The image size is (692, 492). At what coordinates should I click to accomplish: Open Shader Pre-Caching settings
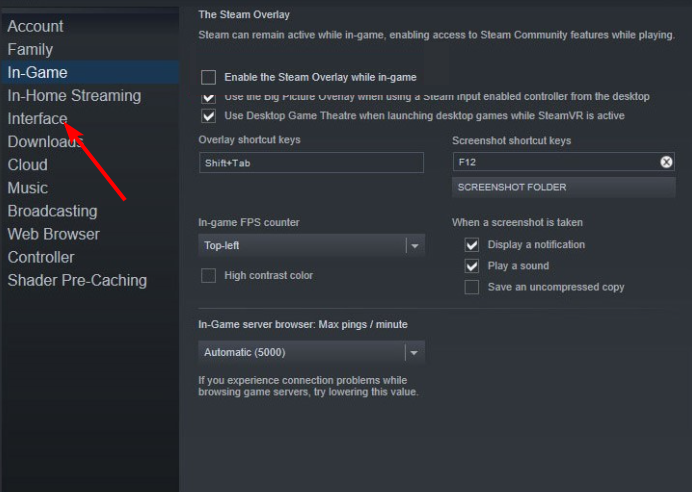point(77,280)
